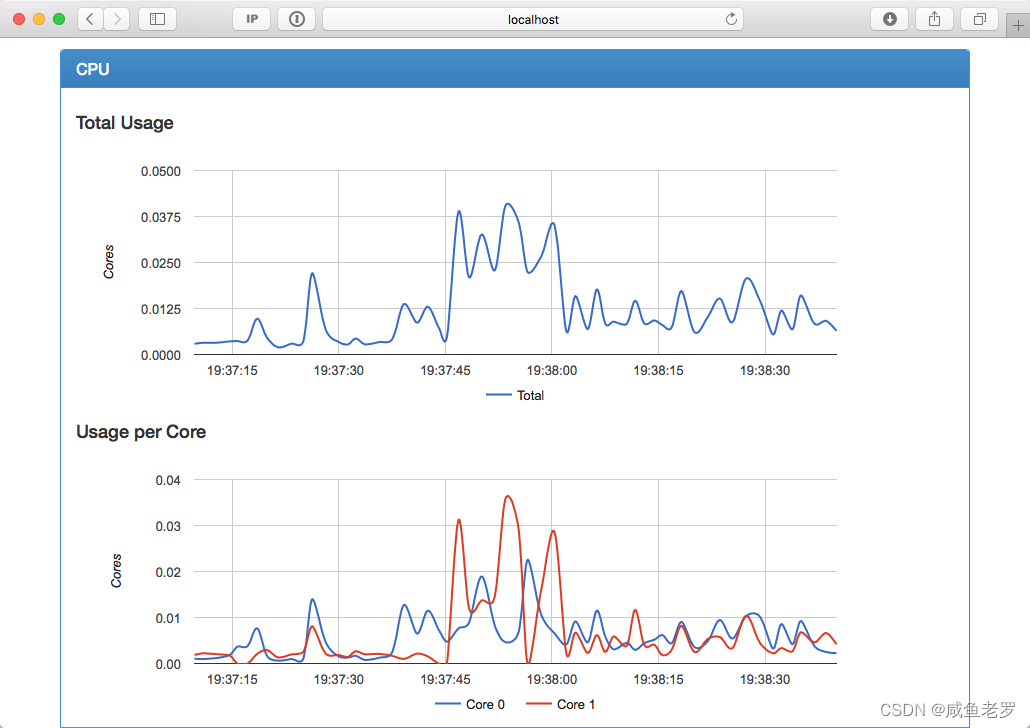Click the back navigation arrow

[88, 19]
